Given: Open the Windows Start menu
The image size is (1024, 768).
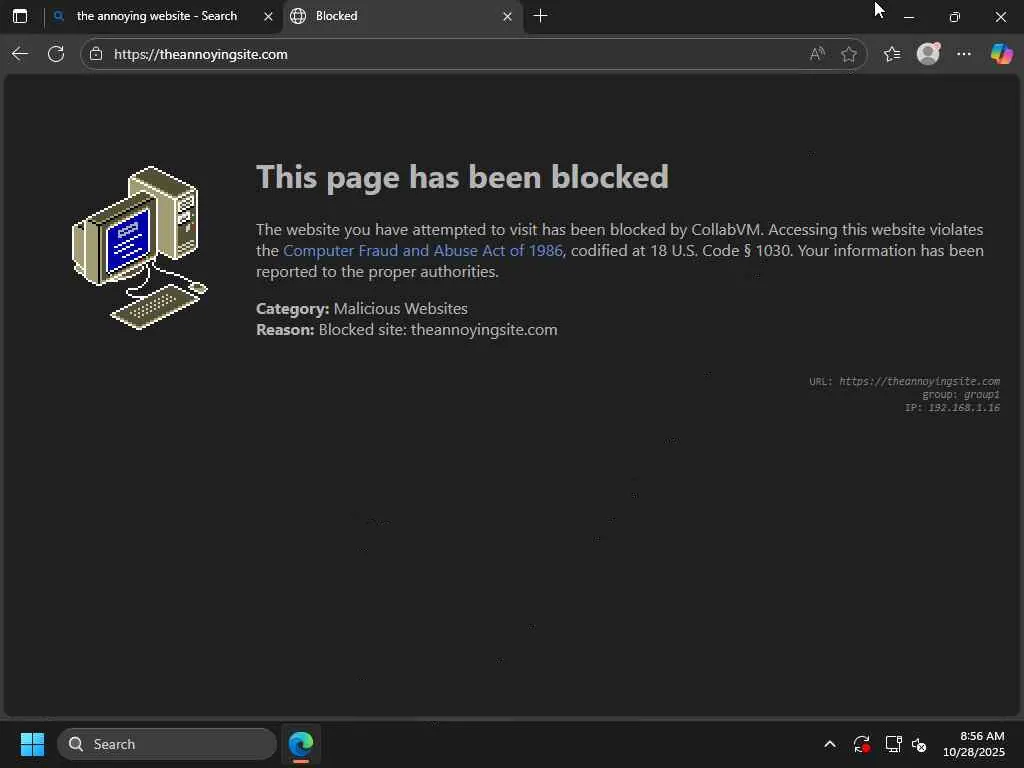Looking at the screenshot, I should [32, 744].
